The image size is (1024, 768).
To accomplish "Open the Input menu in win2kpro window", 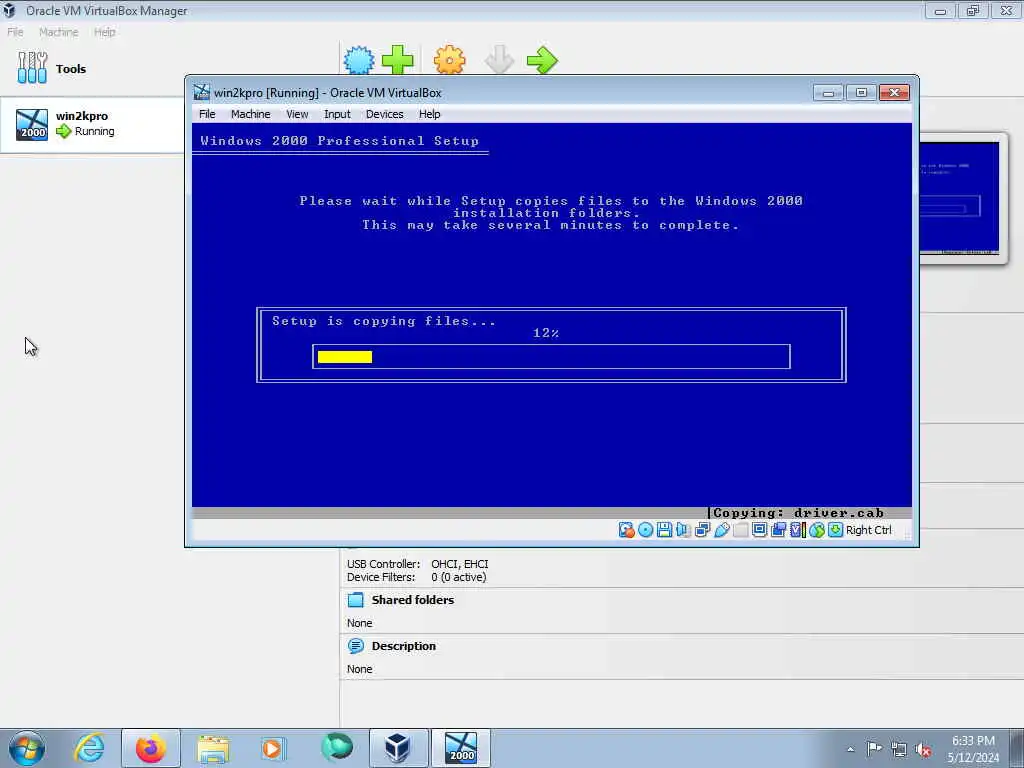I will [337, 114].
